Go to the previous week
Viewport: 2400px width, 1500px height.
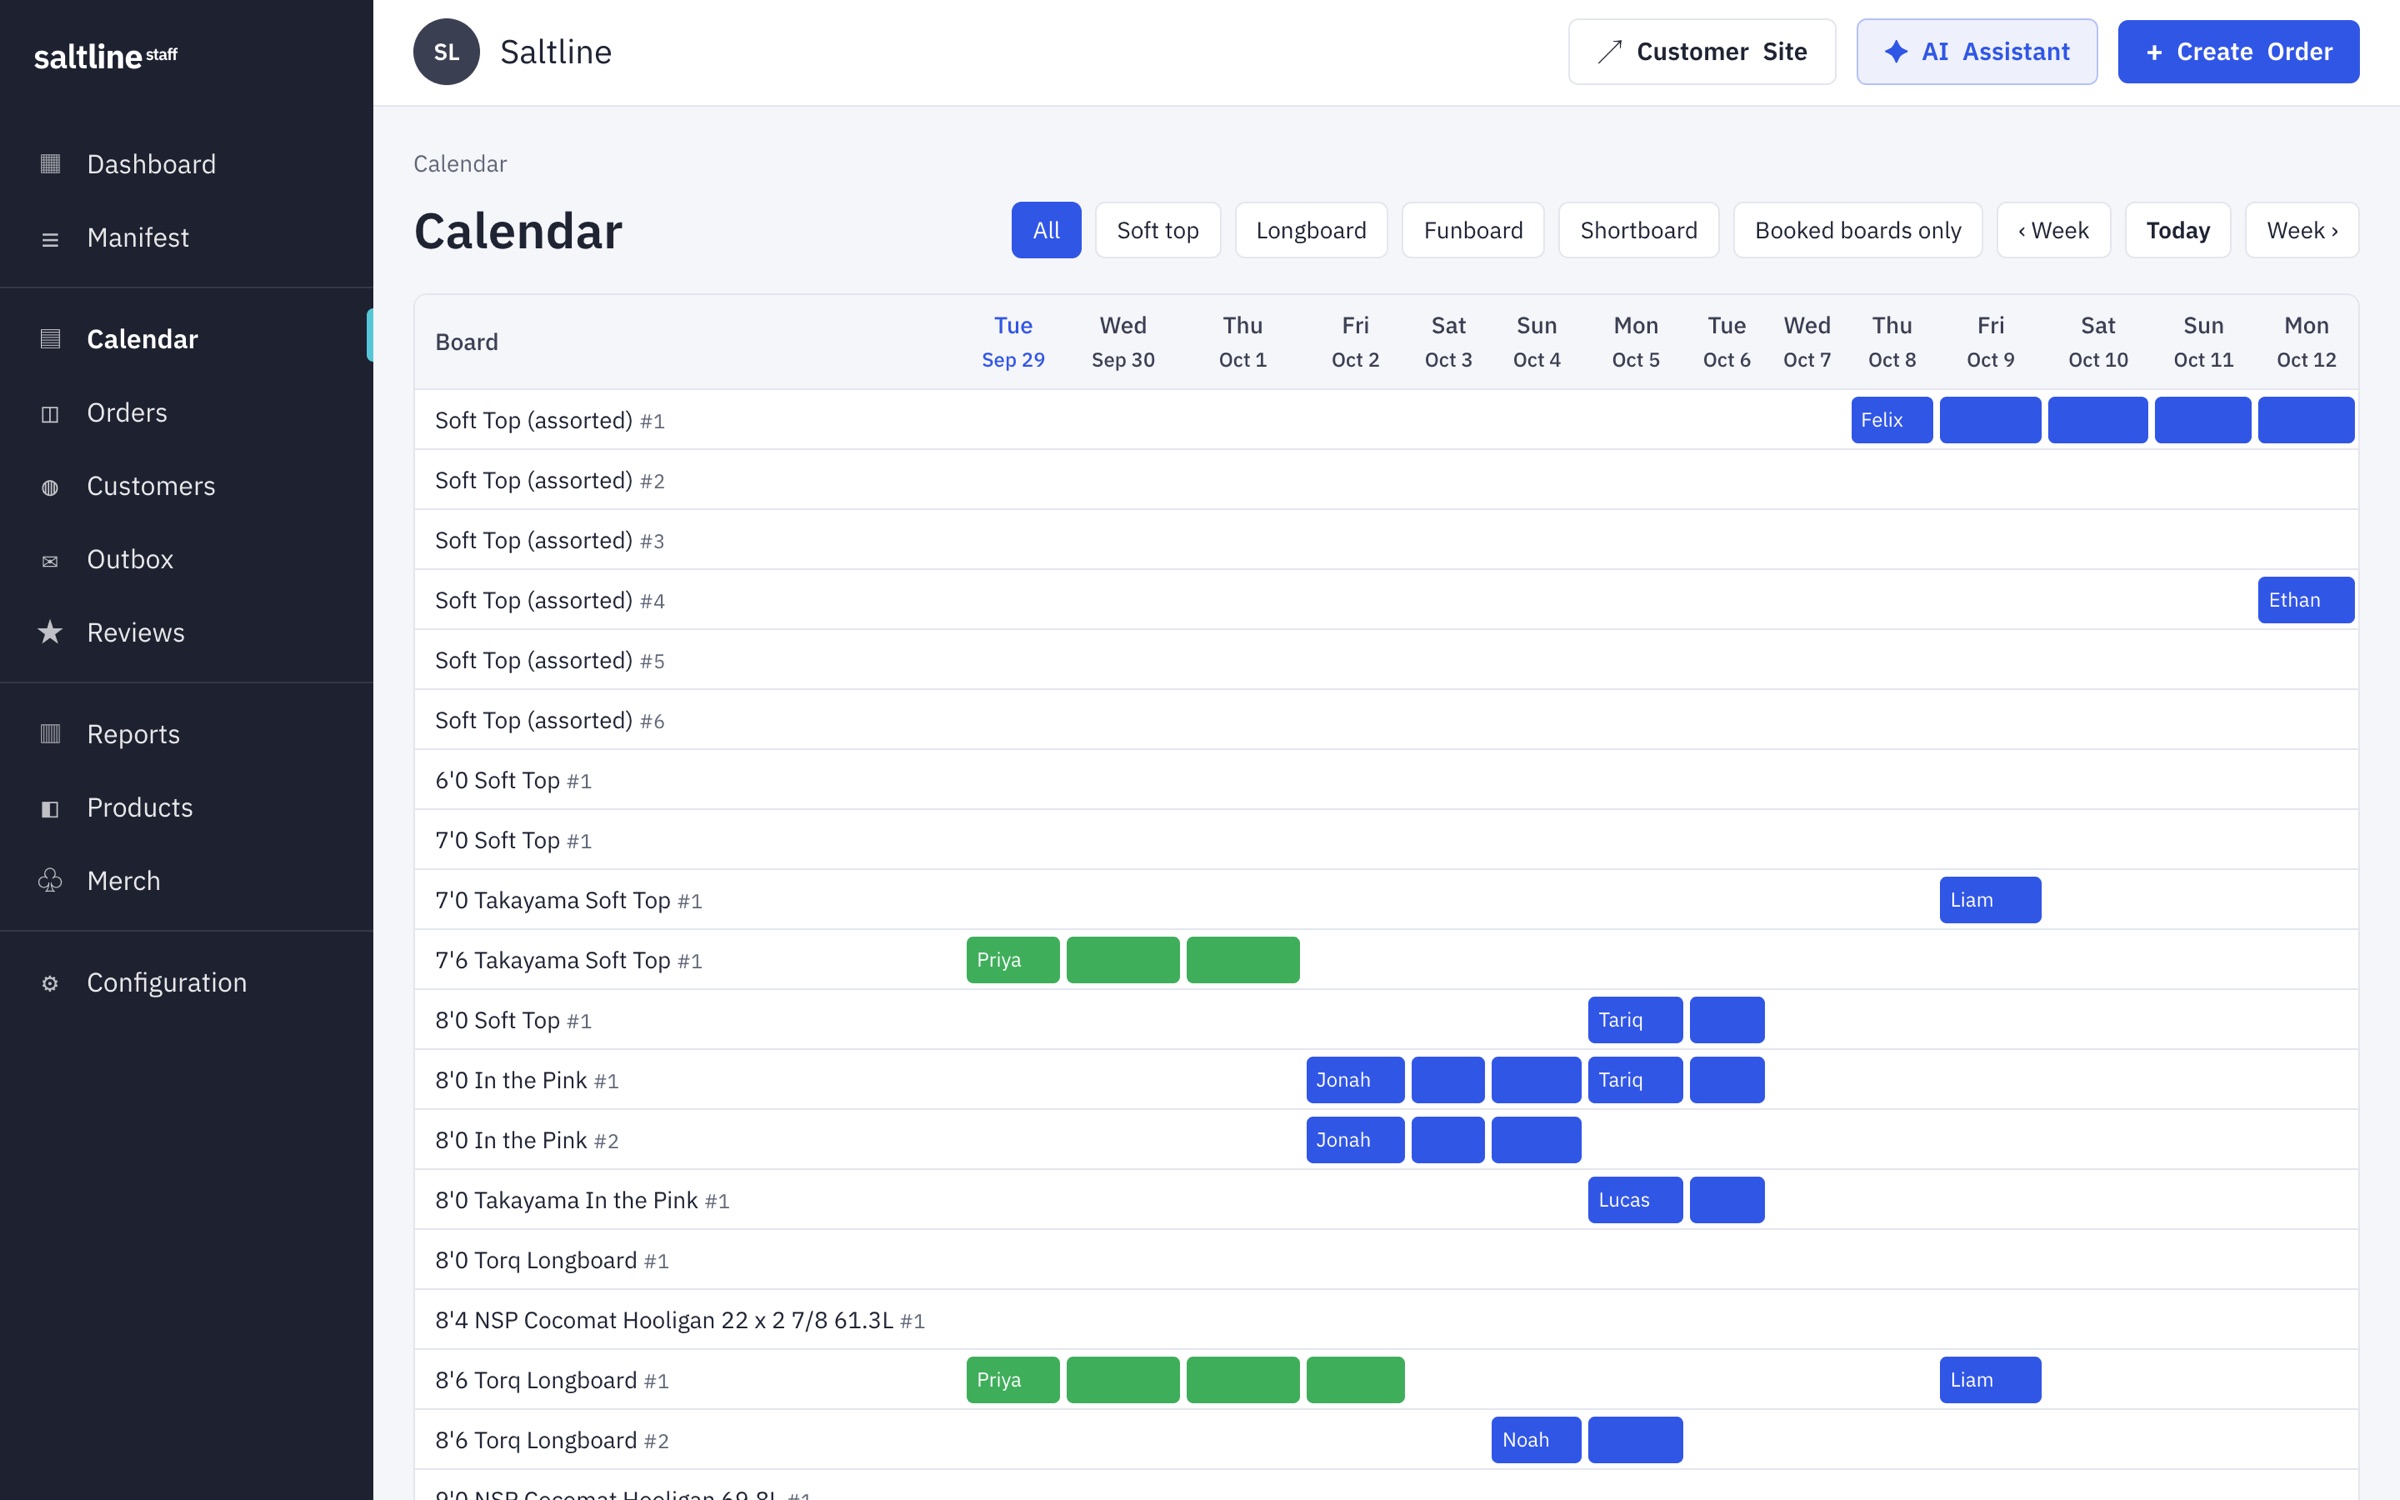[2053, 230]
